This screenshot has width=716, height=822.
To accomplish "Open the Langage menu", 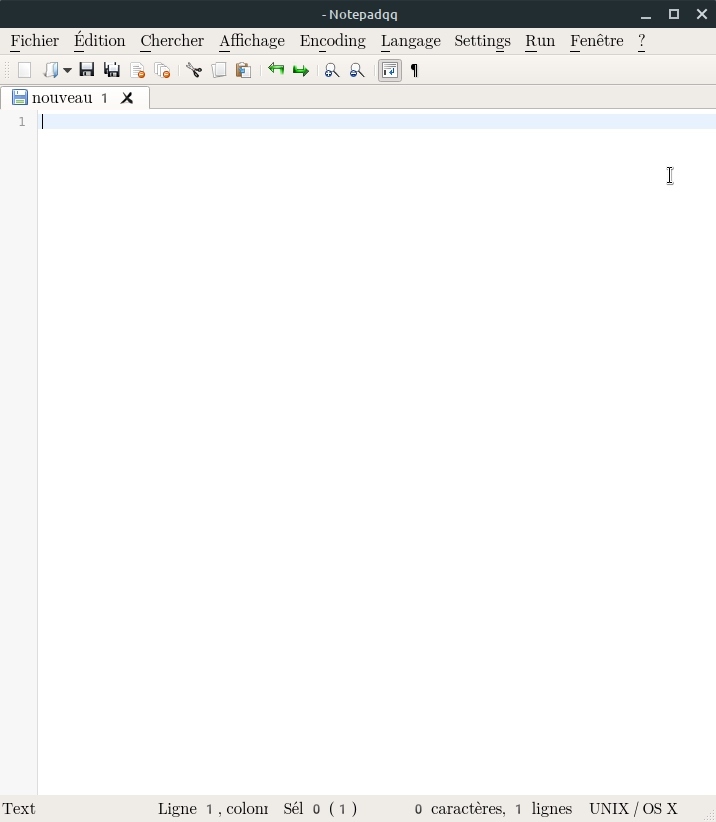I will click(410, 41).
